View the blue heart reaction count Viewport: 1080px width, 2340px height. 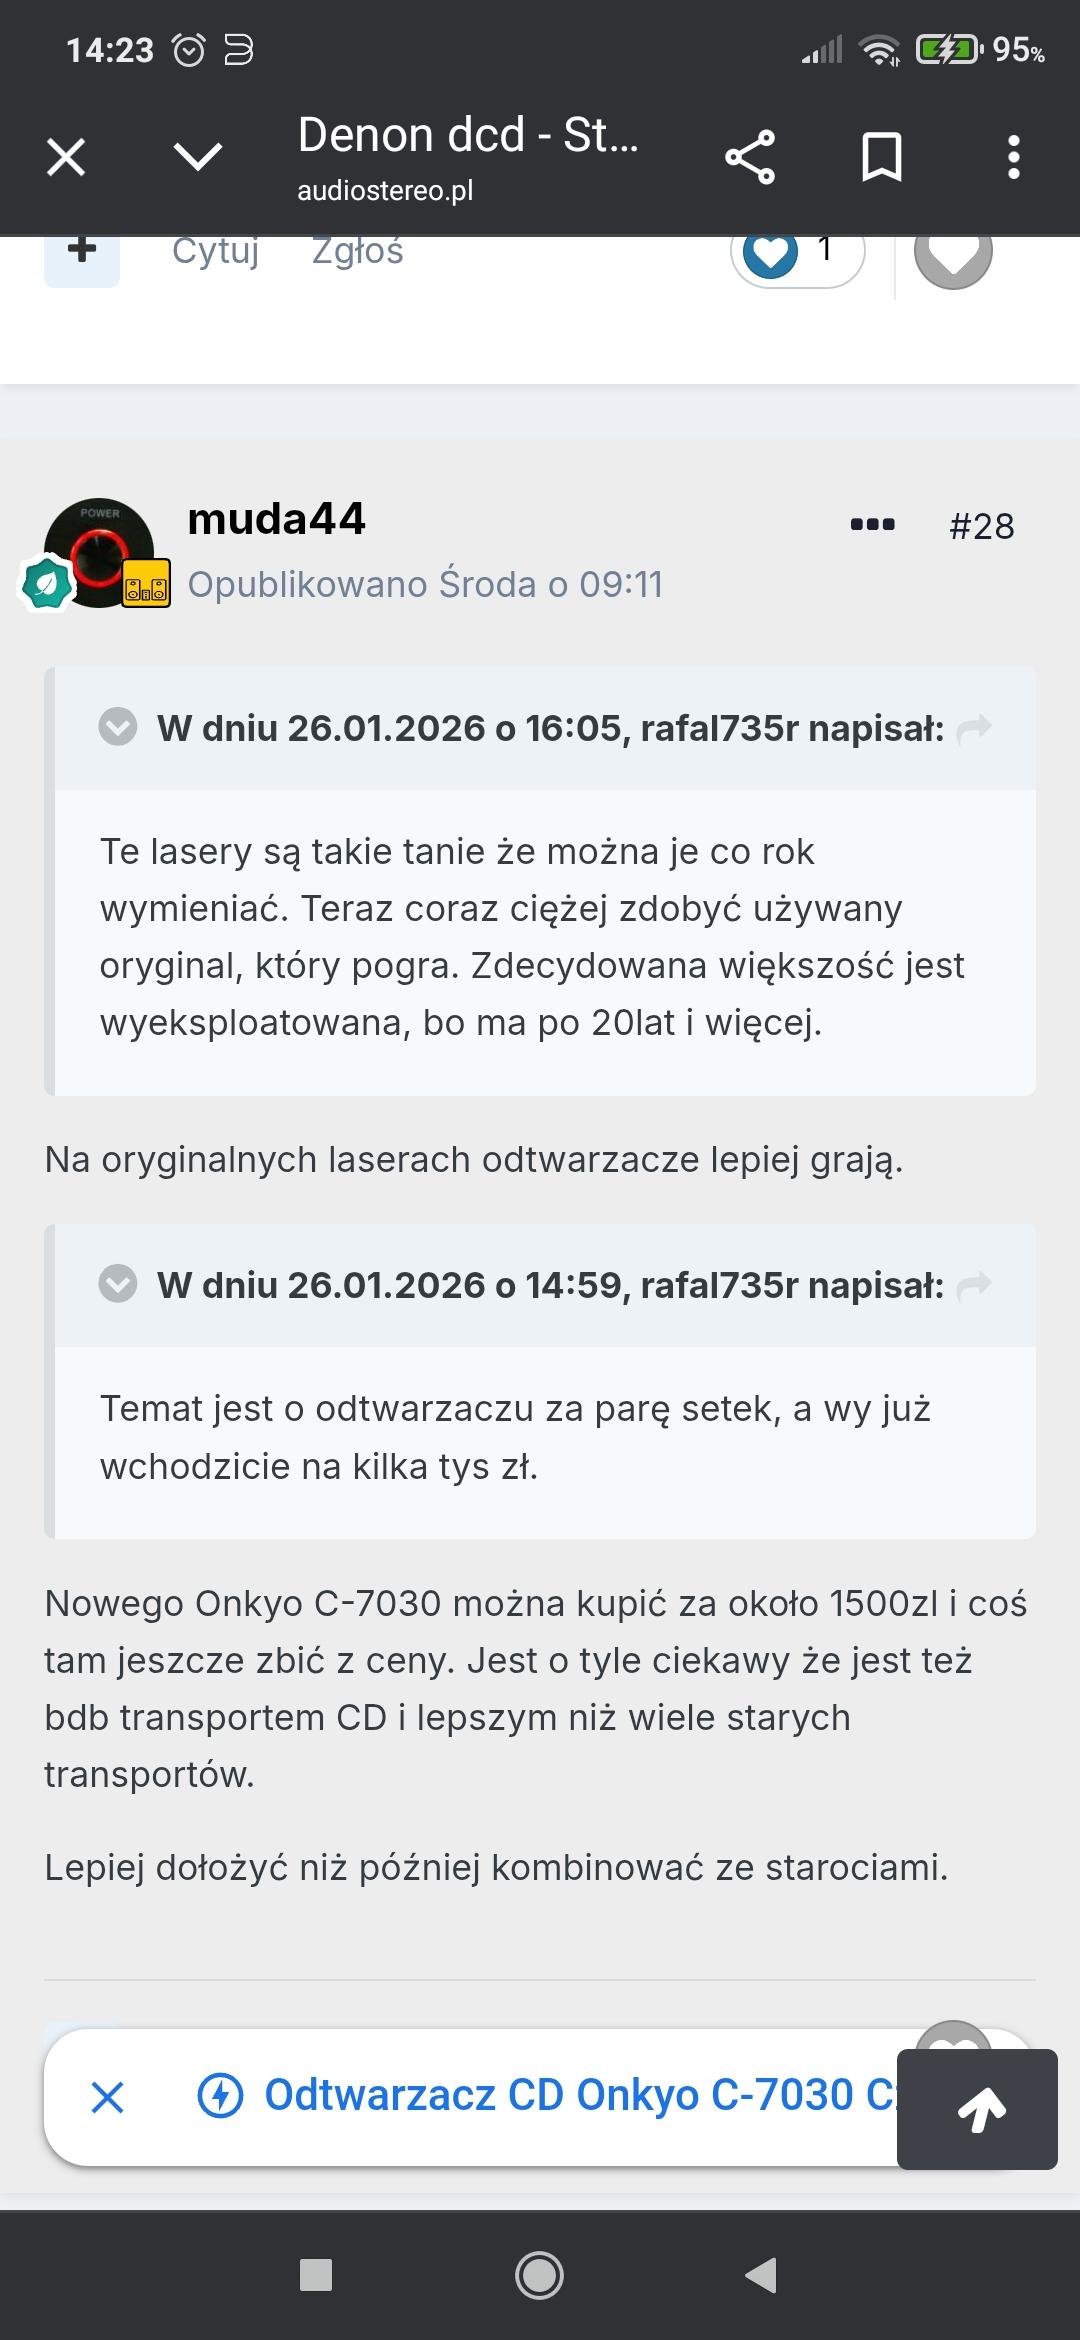(x=797, y=254)
